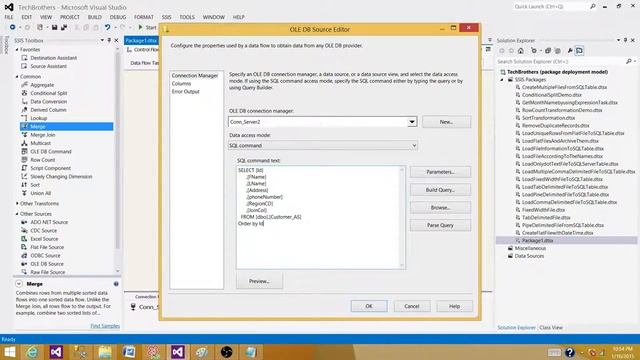Collapse the Merge description panel chevron
The image size is (640, 360).
19,284
